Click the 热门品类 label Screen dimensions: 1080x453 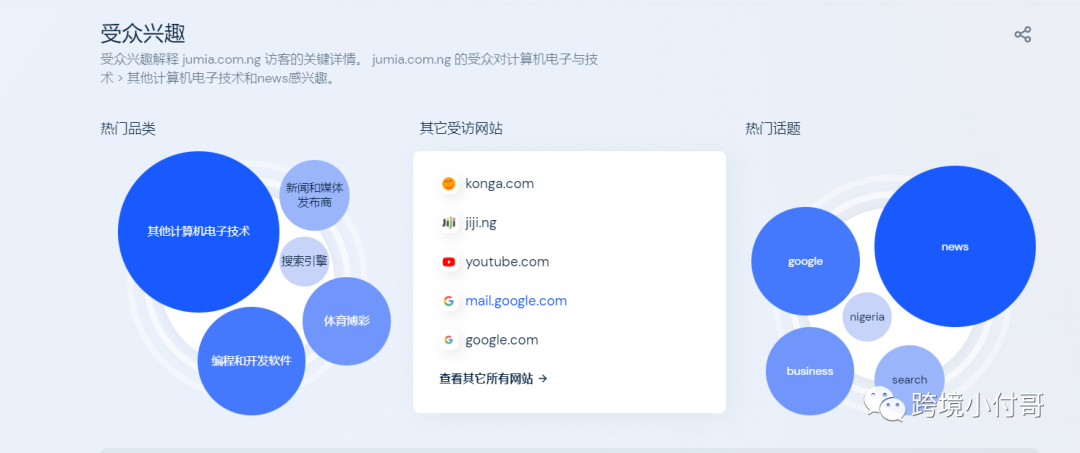pyautogui.click(x=128, y=129)
